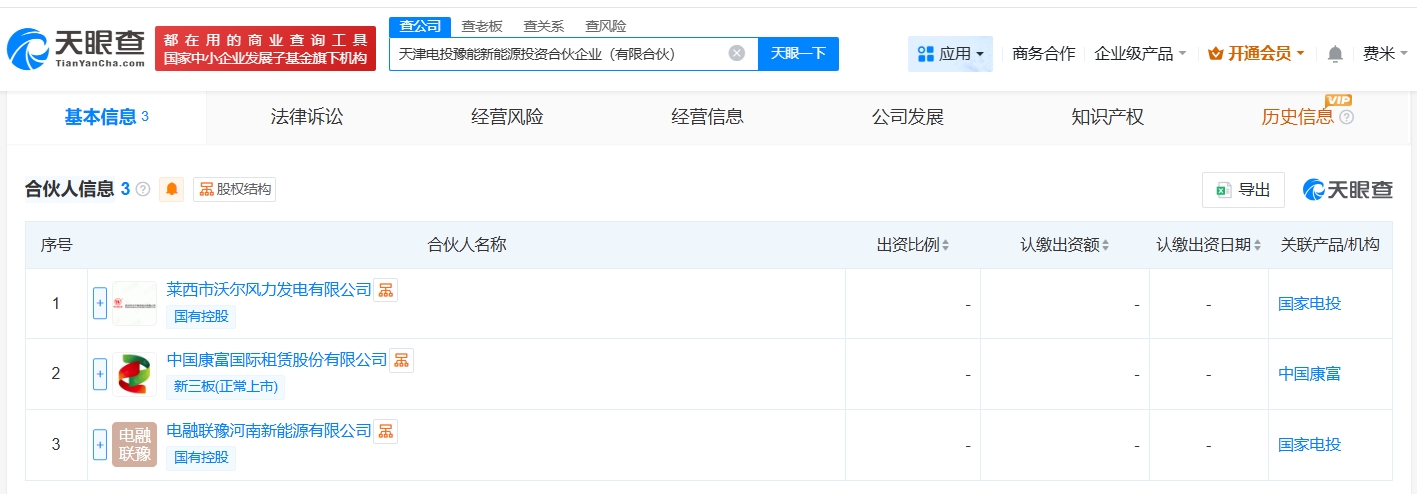Open the 企业级产品 dropdown

click(1140, 54)
